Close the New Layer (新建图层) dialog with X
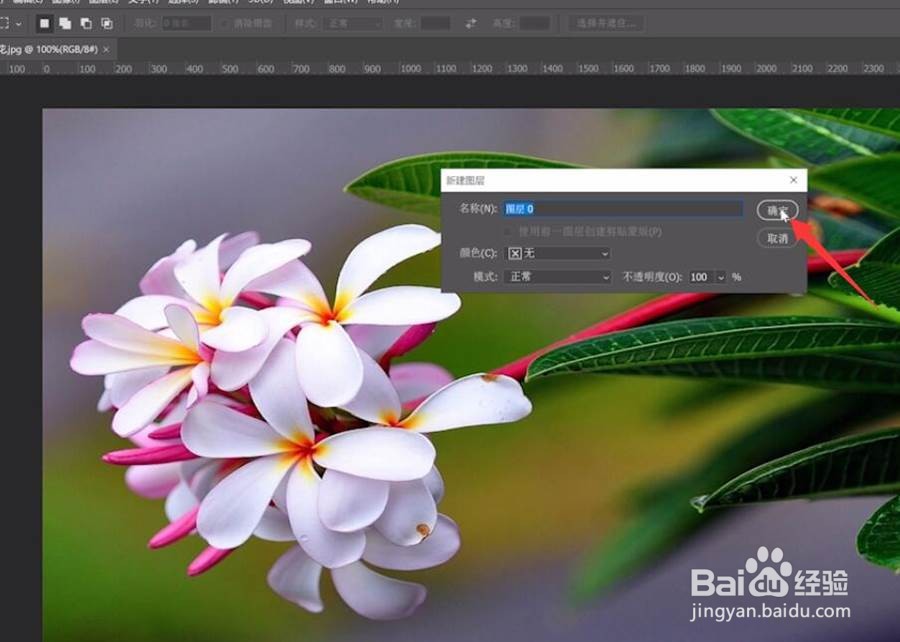Image resolution: width=900 pixels, height=642 pixels. click(x=793, y=180)
